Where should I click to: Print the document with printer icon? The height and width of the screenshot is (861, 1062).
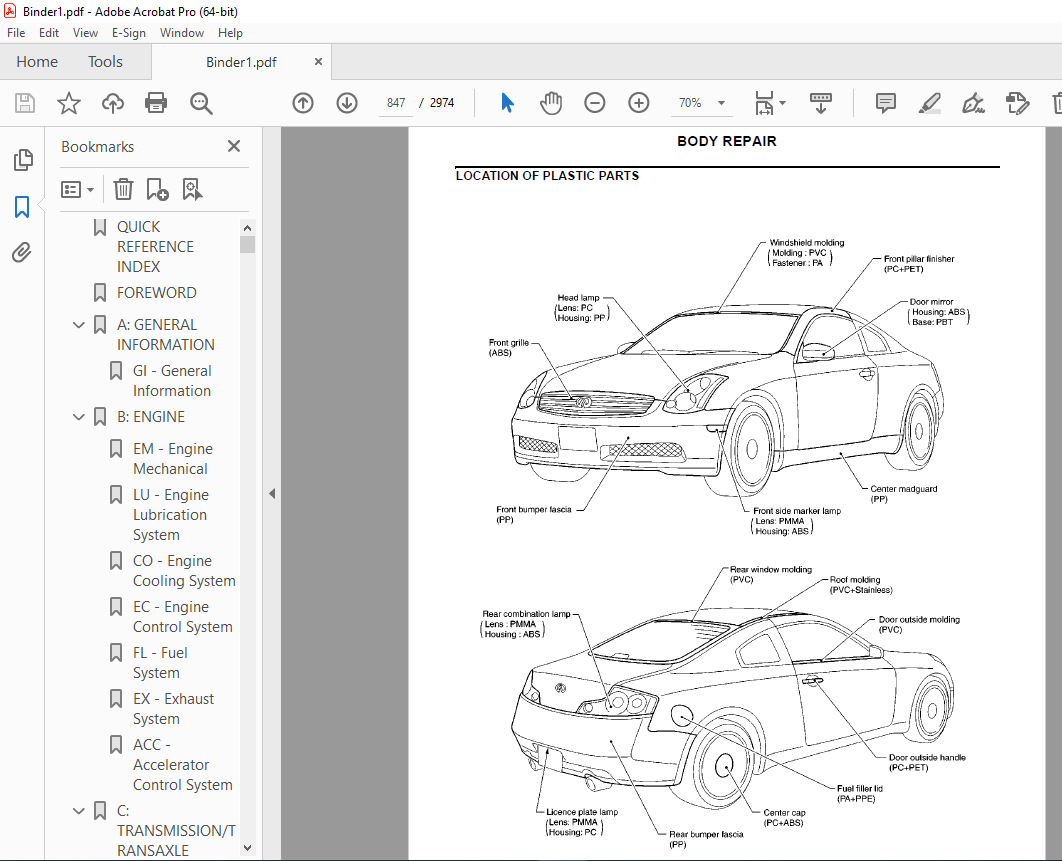(156, 103)
